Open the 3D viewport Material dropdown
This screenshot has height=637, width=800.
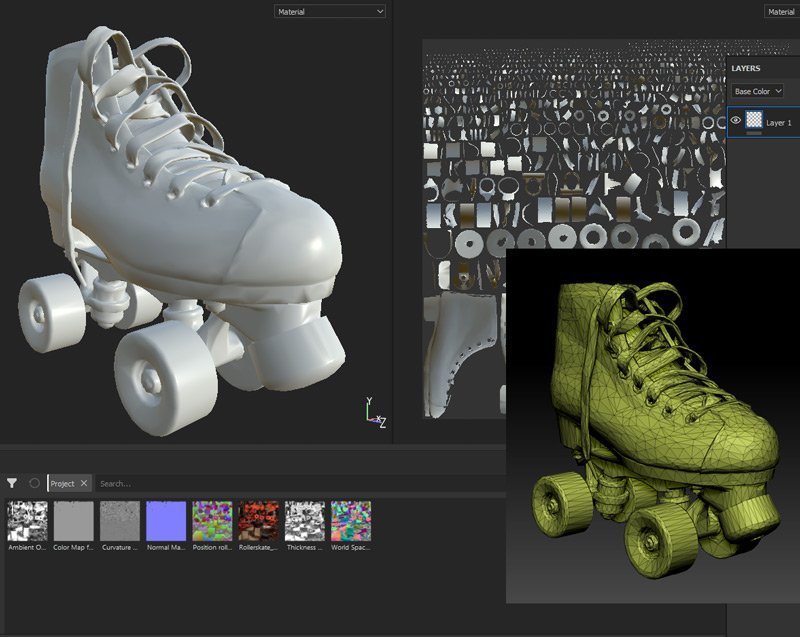click(330, 11)
